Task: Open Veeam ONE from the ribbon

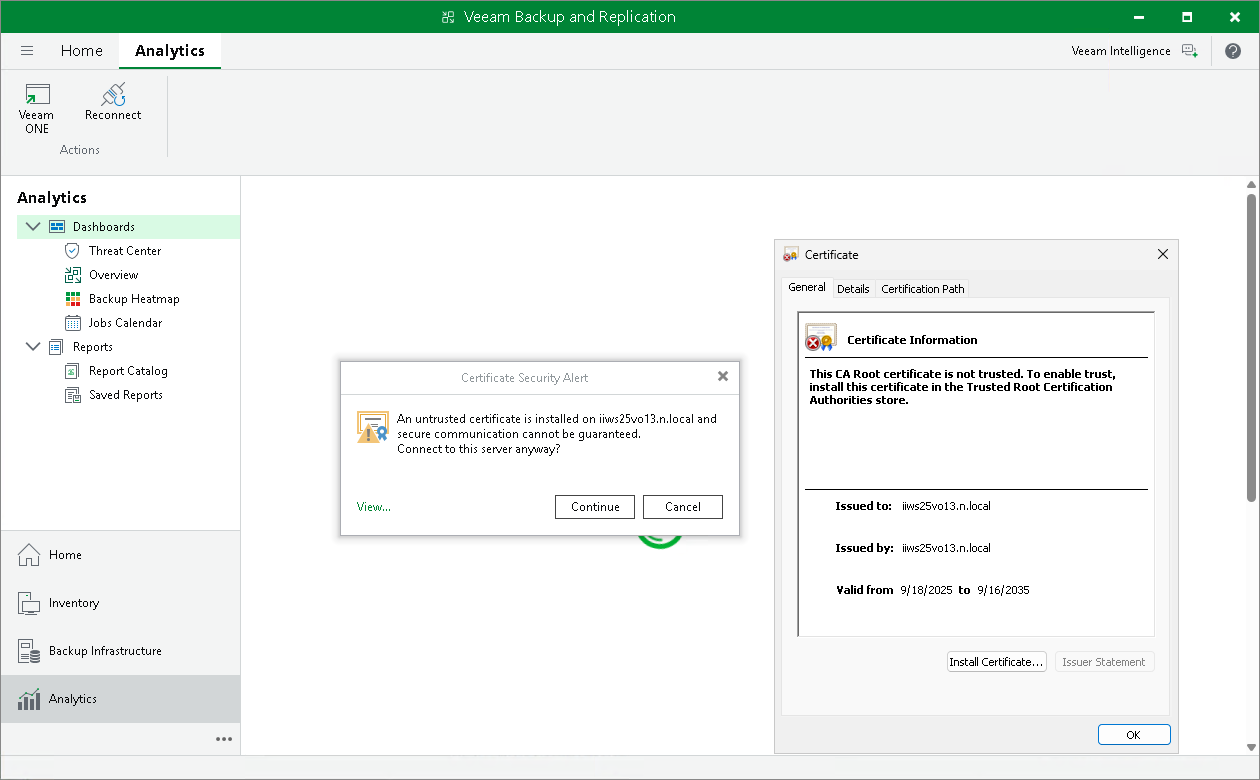Action: (37, 108)
